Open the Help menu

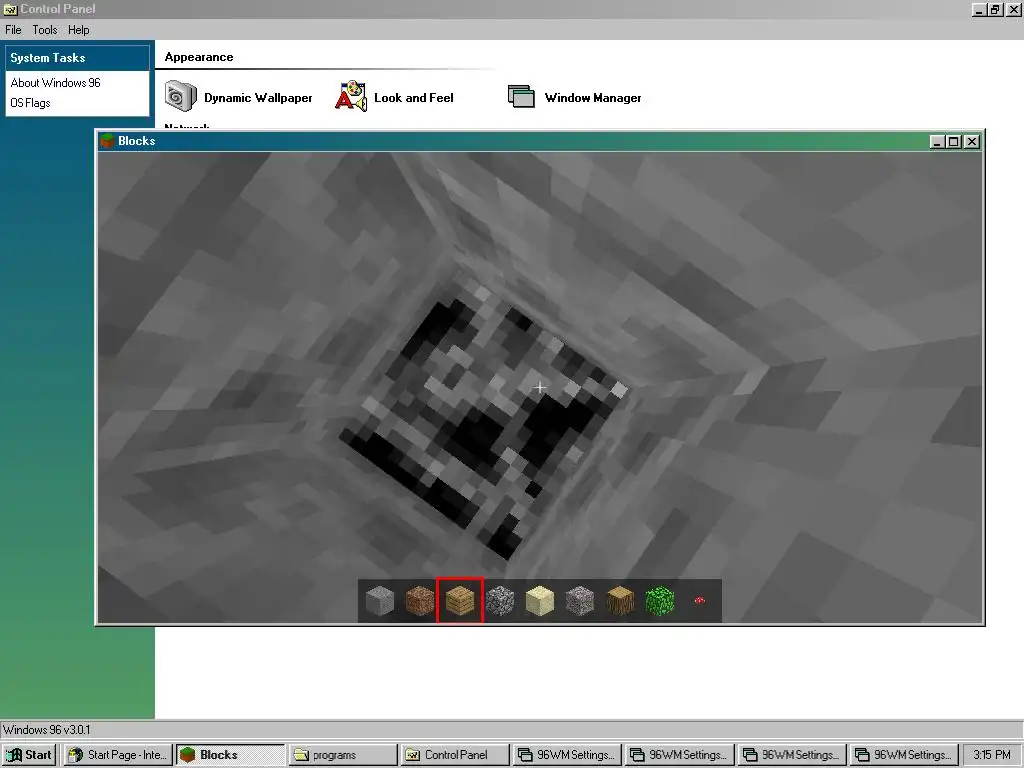click(78, 30)
